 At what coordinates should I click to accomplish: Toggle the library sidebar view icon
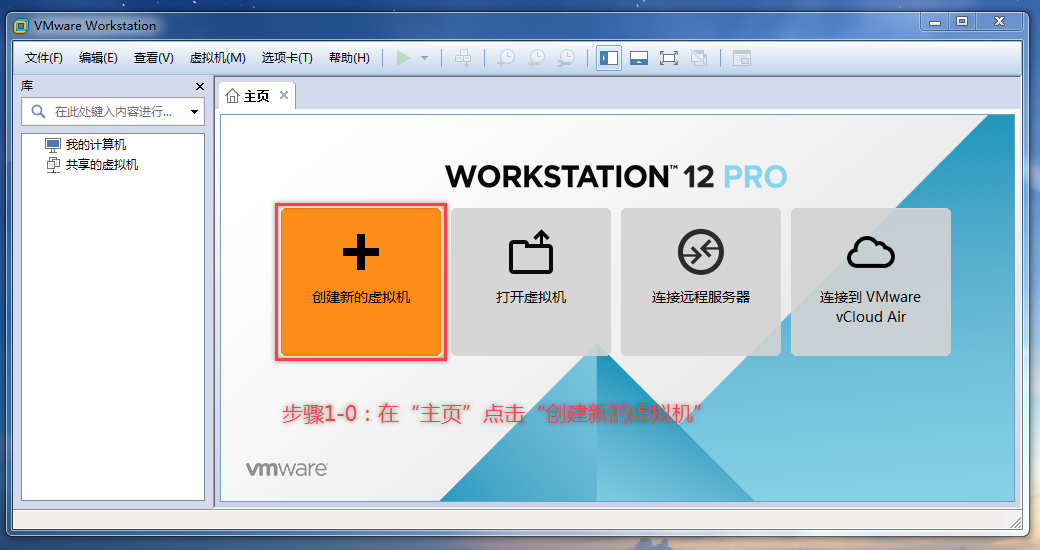pyautogui.click(x=609, y=58)
